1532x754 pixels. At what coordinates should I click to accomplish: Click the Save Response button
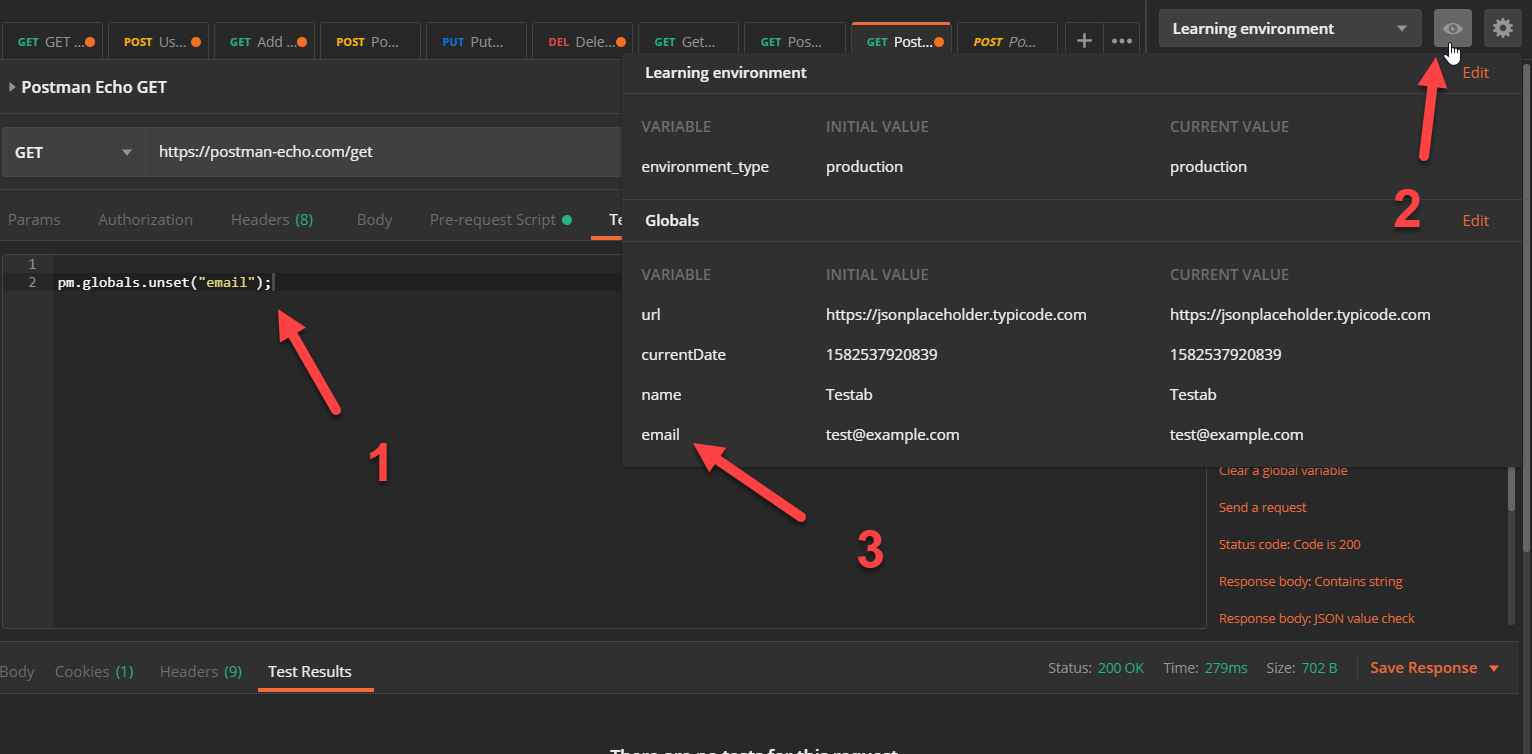tap(1423, 668)
